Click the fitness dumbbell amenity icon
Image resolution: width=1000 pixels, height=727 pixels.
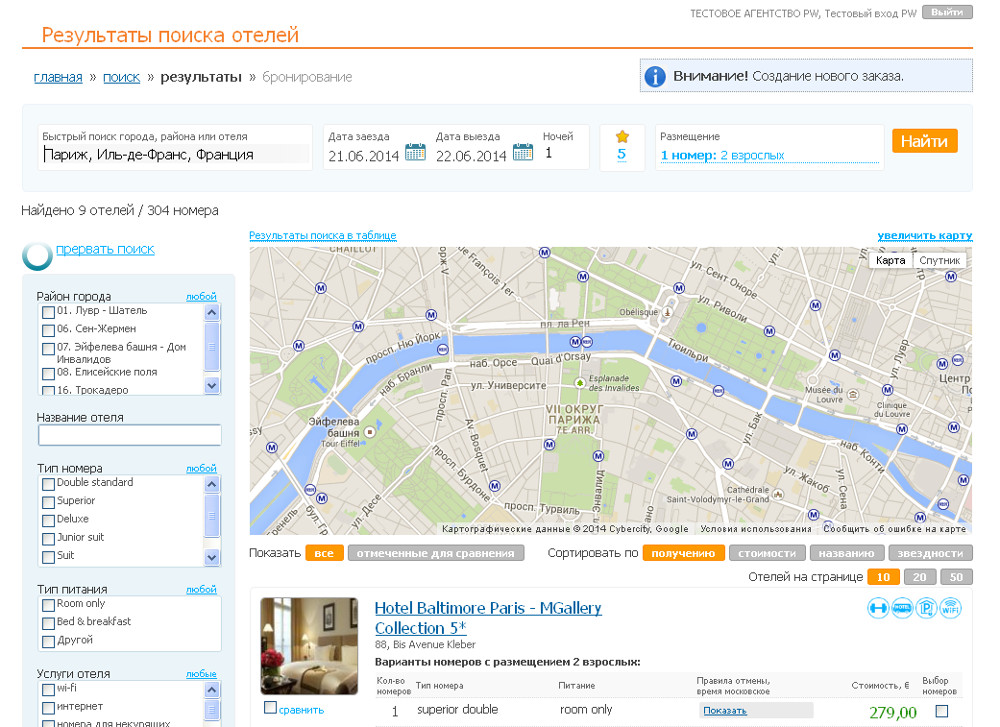[x=878, y=608]
